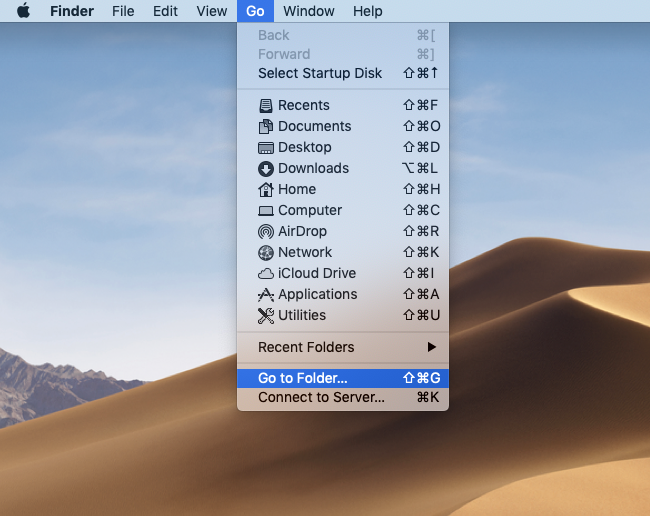The image size is (650, 516).
Task: Expand the Recent Folders submenu arrow
Action: pyautogui.click(x=432, y=347)
